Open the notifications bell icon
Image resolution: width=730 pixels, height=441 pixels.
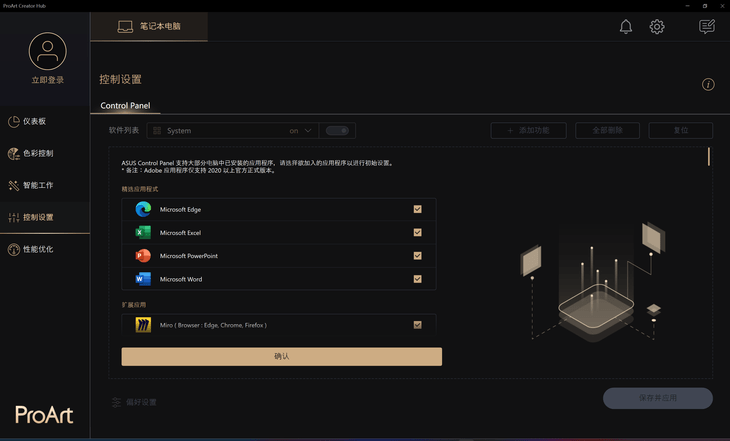coord(626,27)
